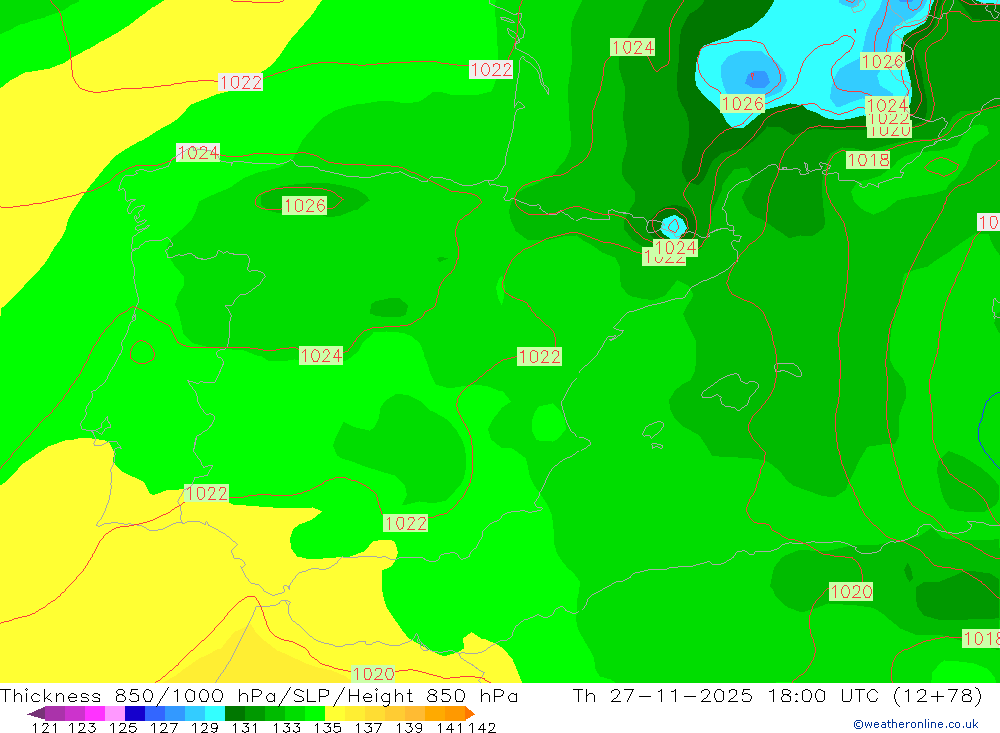Screen dimensions: 1000x733
Task: Click the 1026 label inside Spain's closed contour
Action: coord(304,205)
